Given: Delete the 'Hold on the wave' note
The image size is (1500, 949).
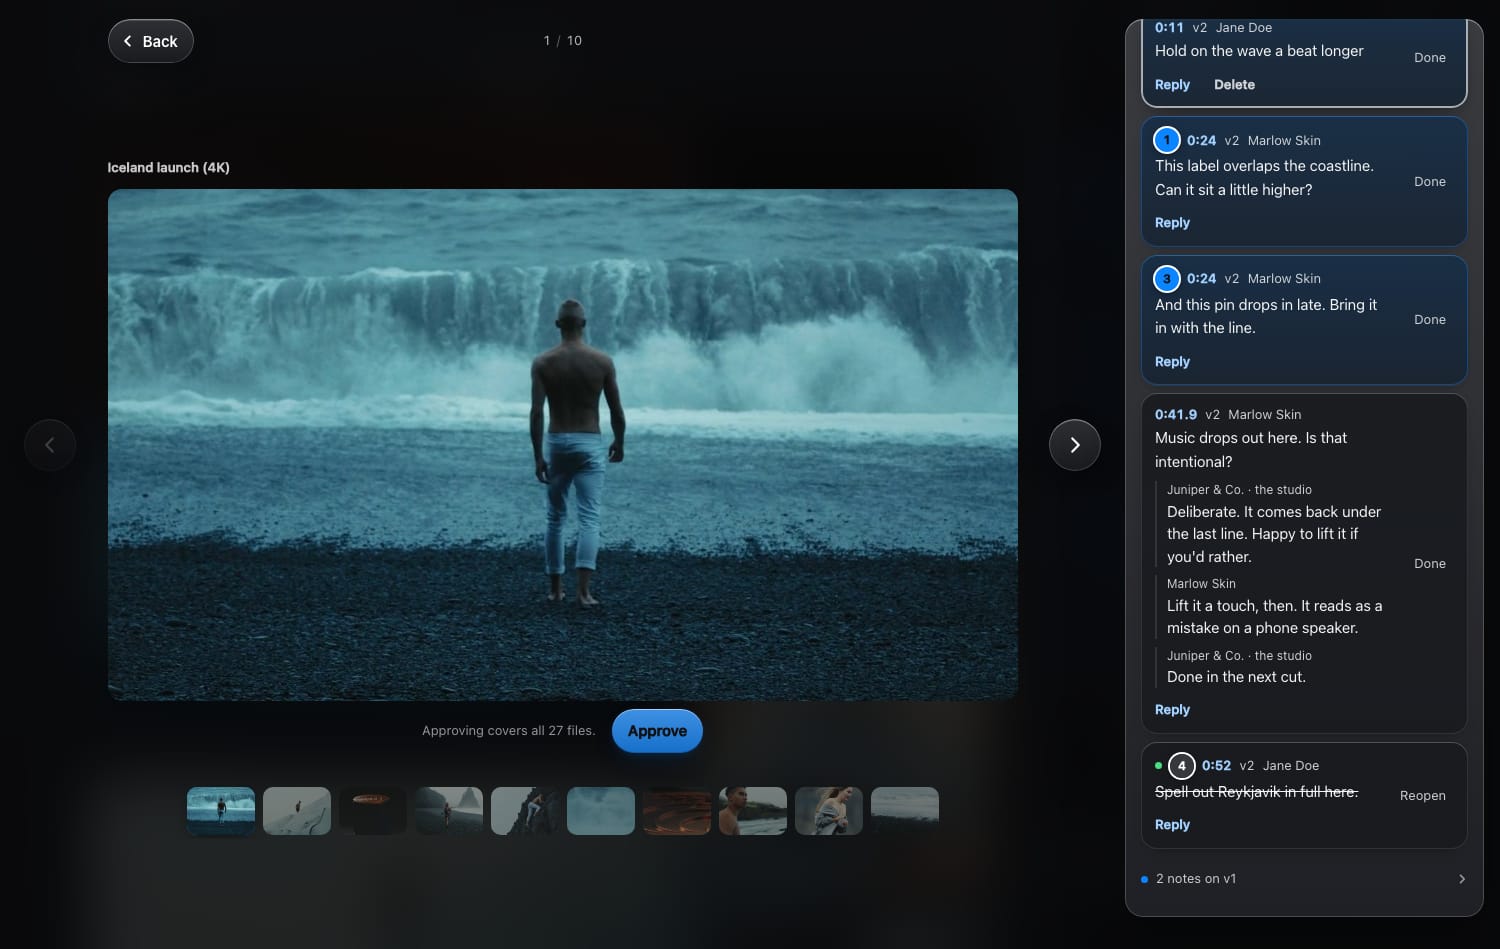Looking at the screenshot, I should pos(1234,85).
